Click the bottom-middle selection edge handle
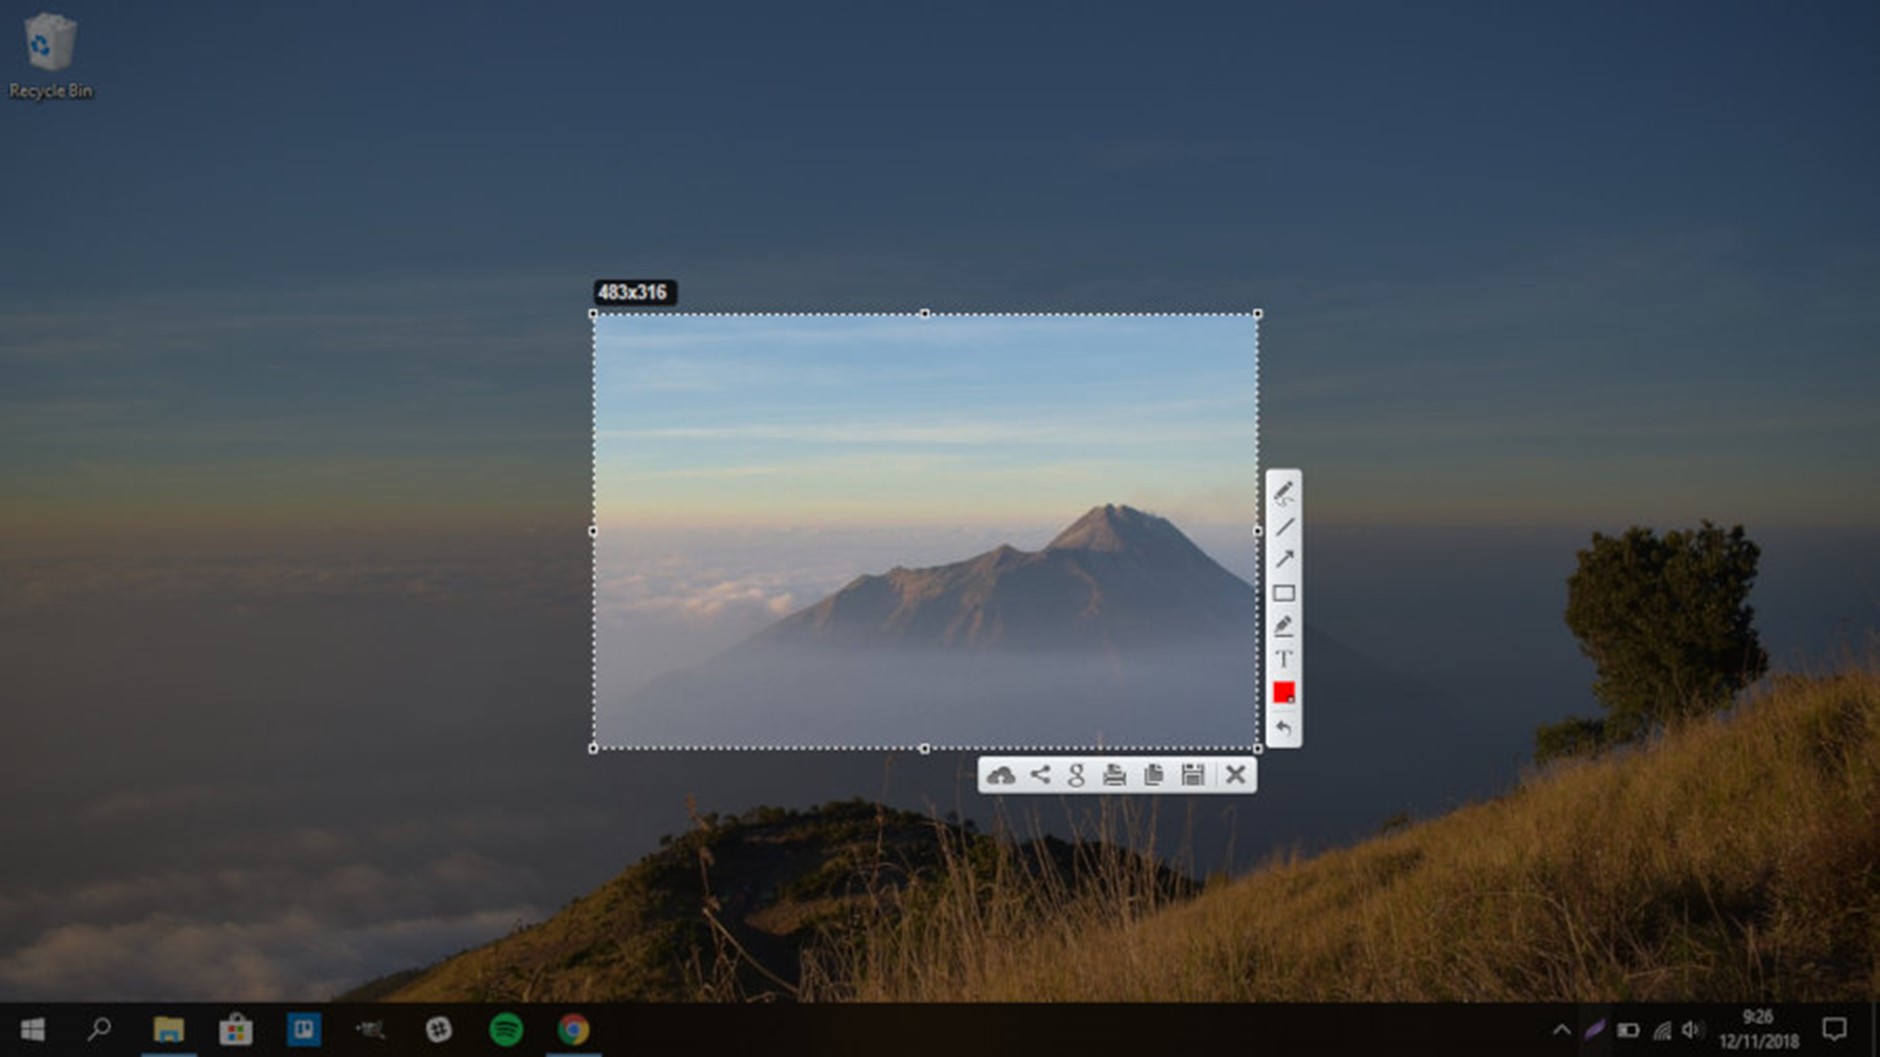The height and width of the screenshot is (1057, 1880). [x=924, y=748]
